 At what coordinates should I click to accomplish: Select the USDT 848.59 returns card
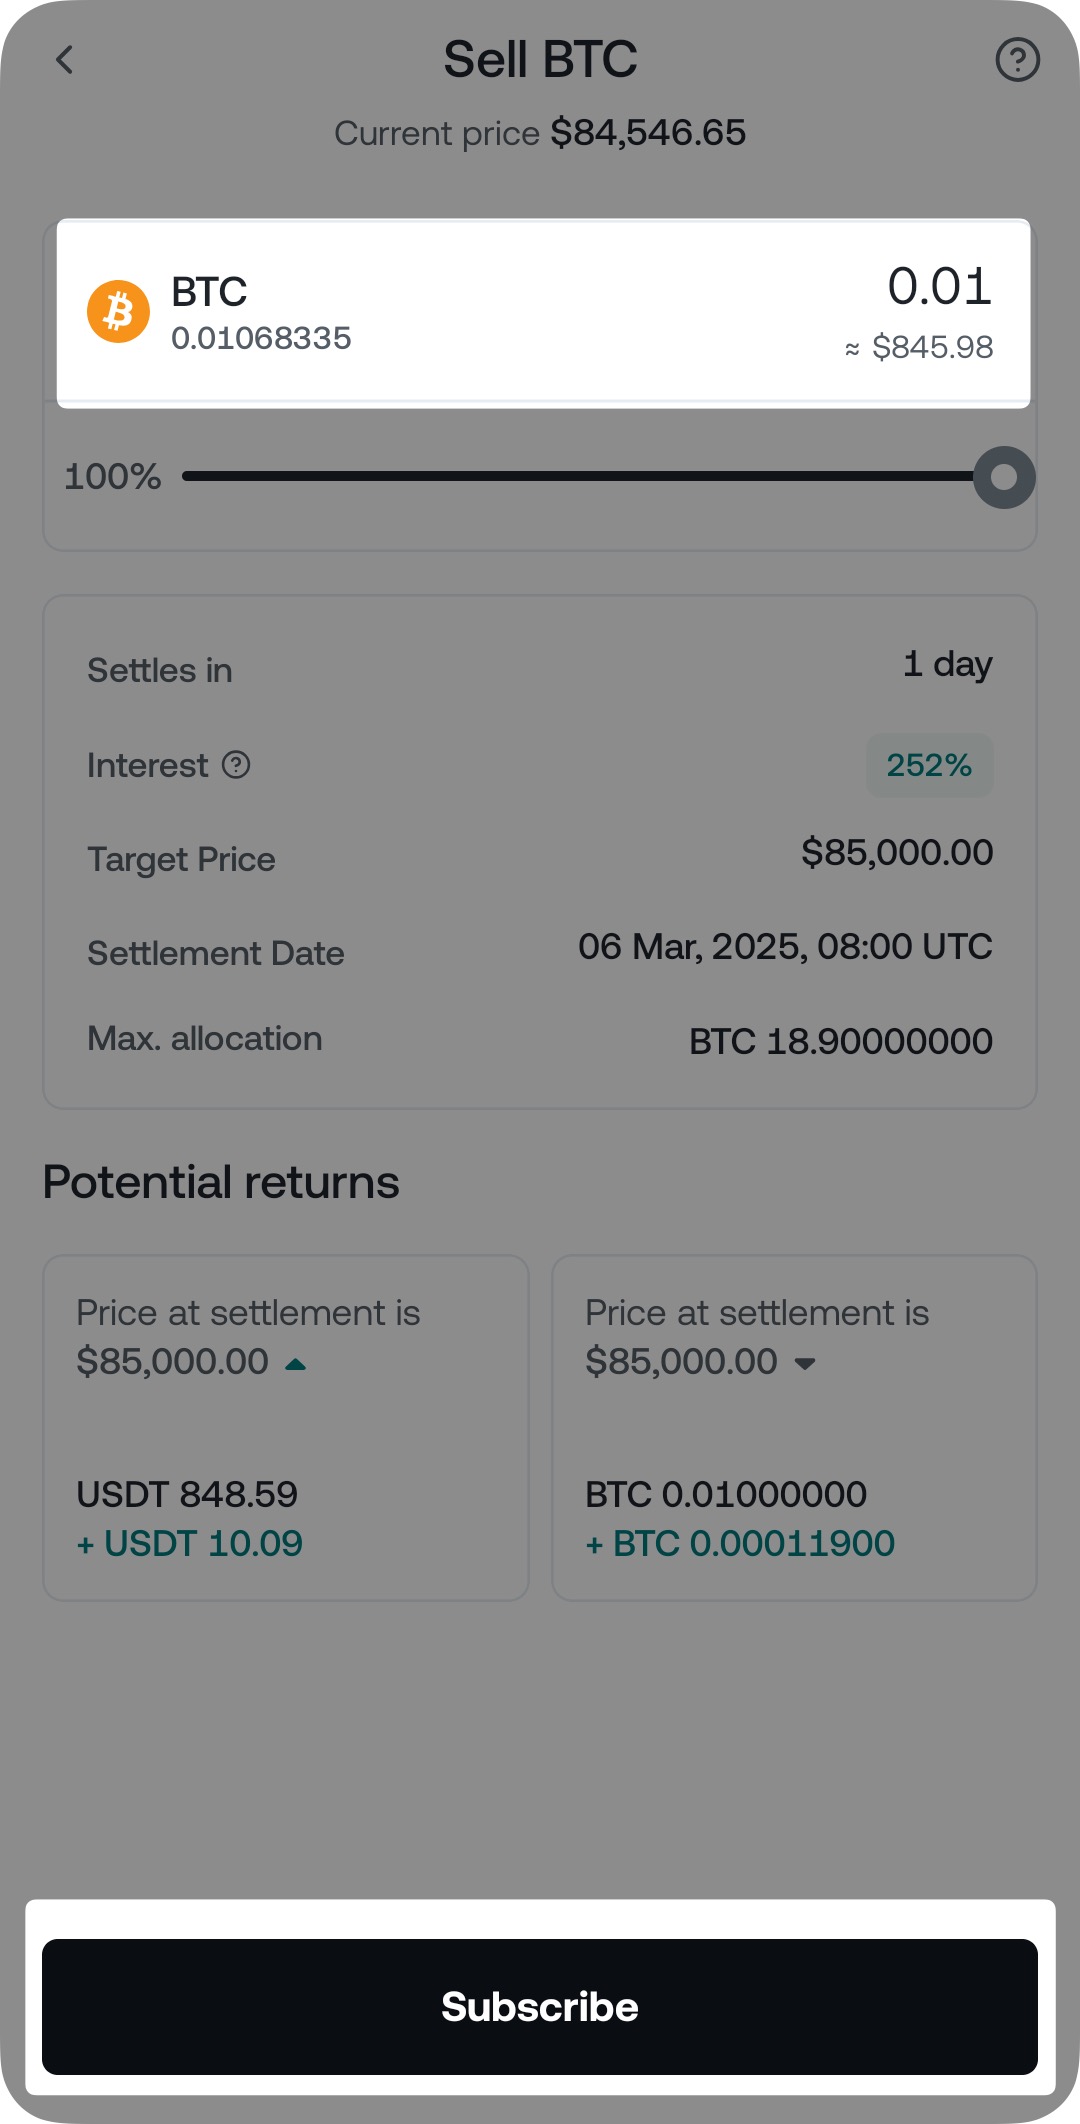coord(286,1428)
